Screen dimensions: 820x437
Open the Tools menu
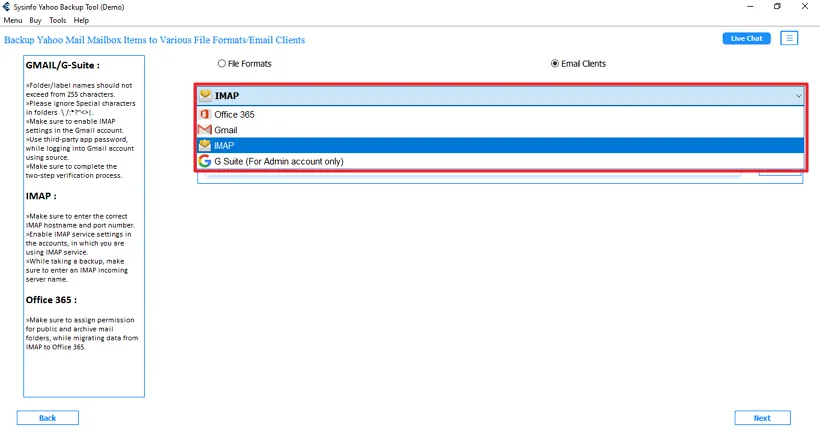[58, 20]
